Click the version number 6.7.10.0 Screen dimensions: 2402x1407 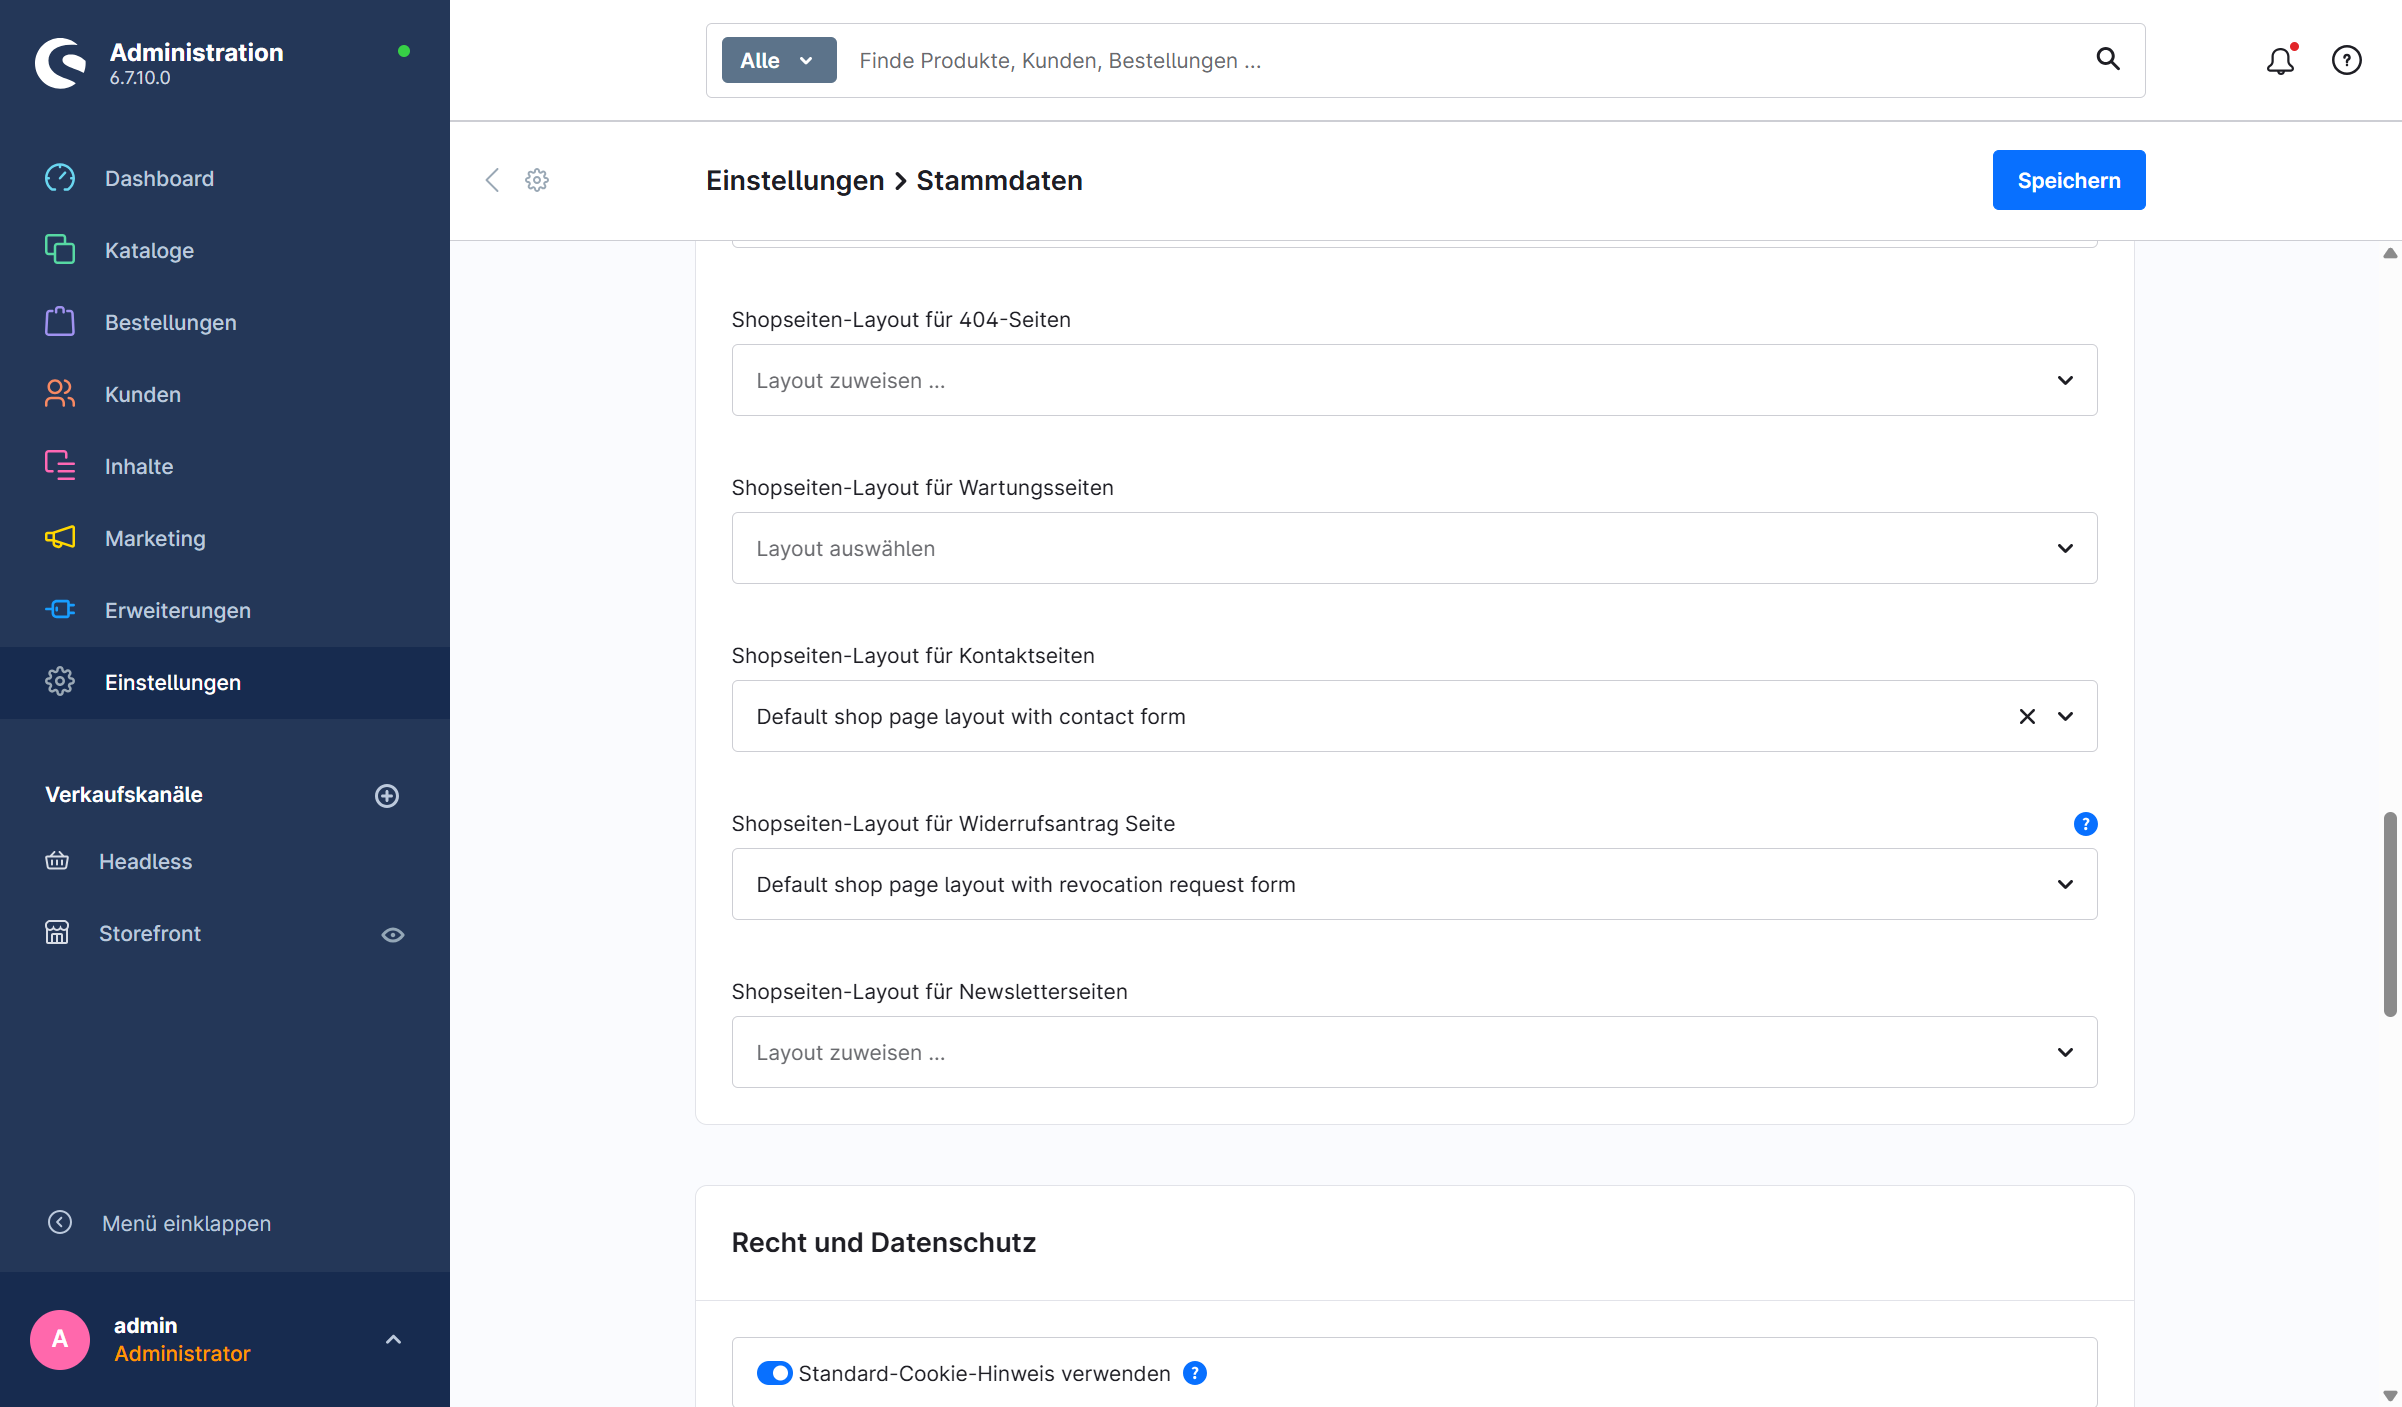[140, 78]
